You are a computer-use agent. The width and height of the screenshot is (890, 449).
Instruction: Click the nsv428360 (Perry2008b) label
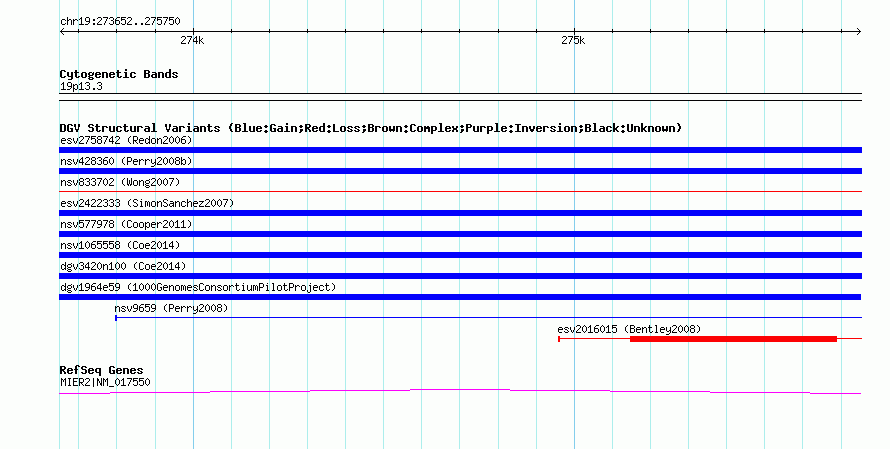coord(126,161)
